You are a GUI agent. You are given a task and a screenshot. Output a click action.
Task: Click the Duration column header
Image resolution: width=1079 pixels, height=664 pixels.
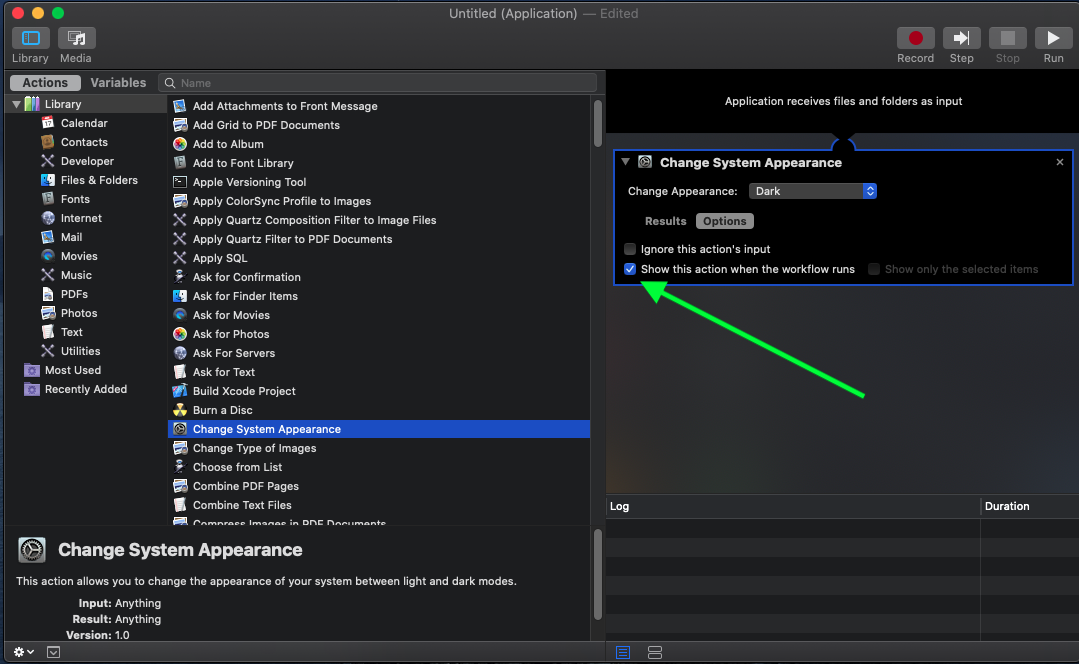pyautogui.click(x=1030, y=506)
